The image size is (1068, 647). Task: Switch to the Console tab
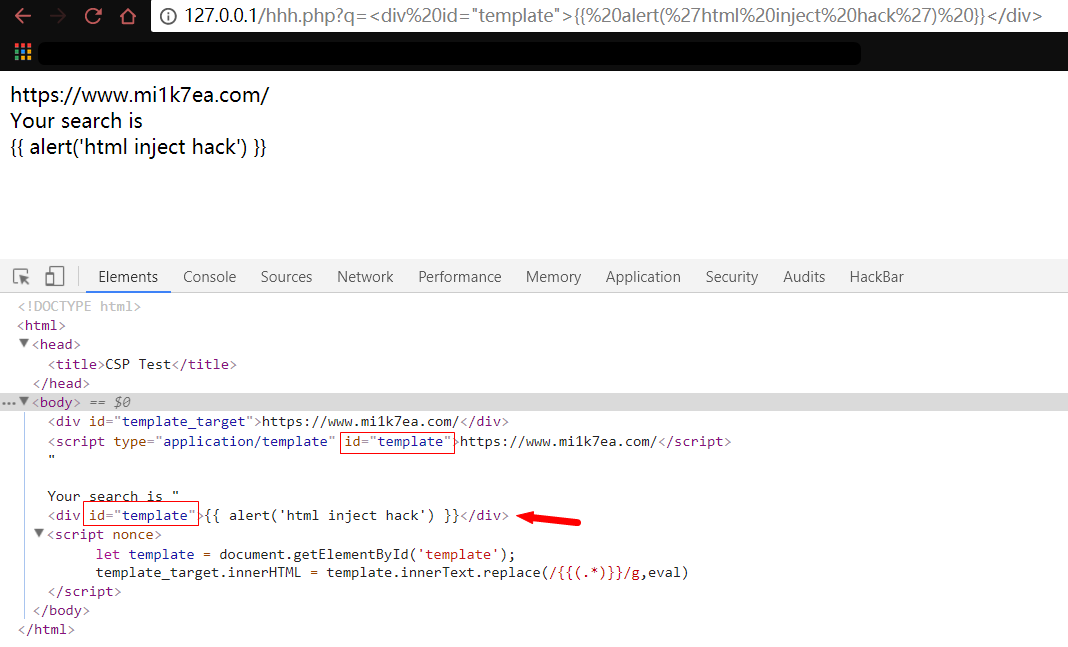209,277
